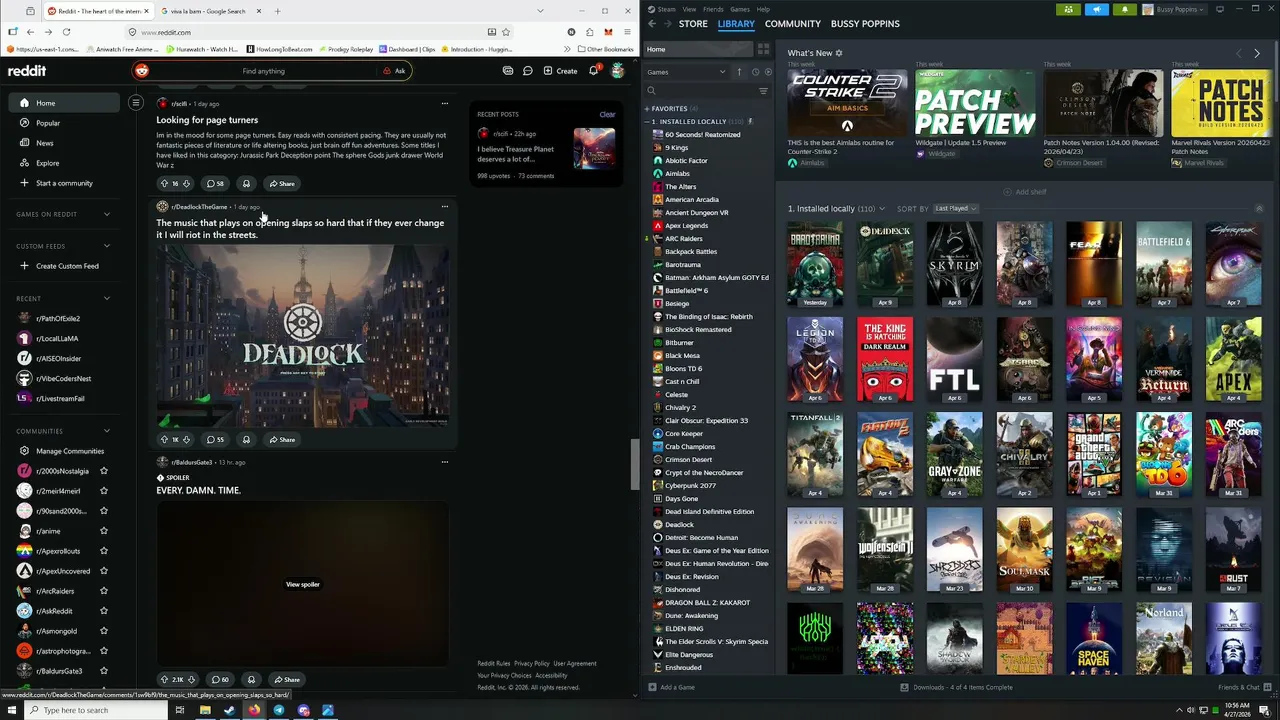This screenshot has height=720, width=1280.
Task: Switch Steam library to grid collections view
Action: (763, 49)
